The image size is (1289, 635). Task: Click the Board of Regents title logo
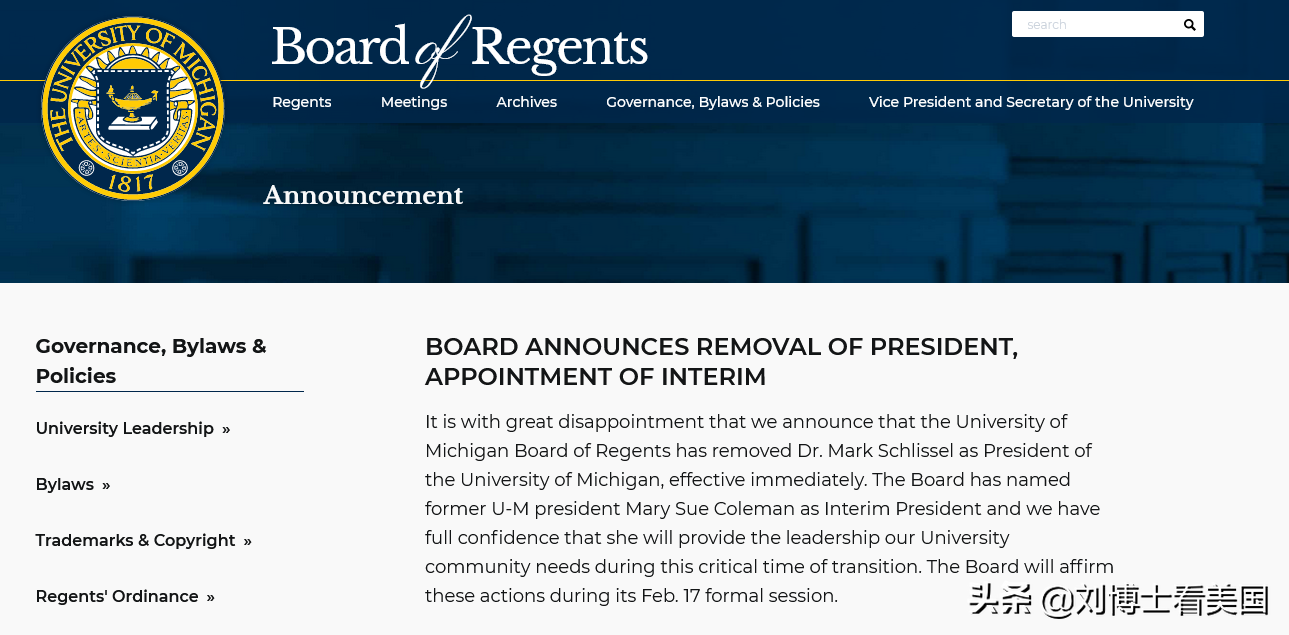click(x=459, y=48)
